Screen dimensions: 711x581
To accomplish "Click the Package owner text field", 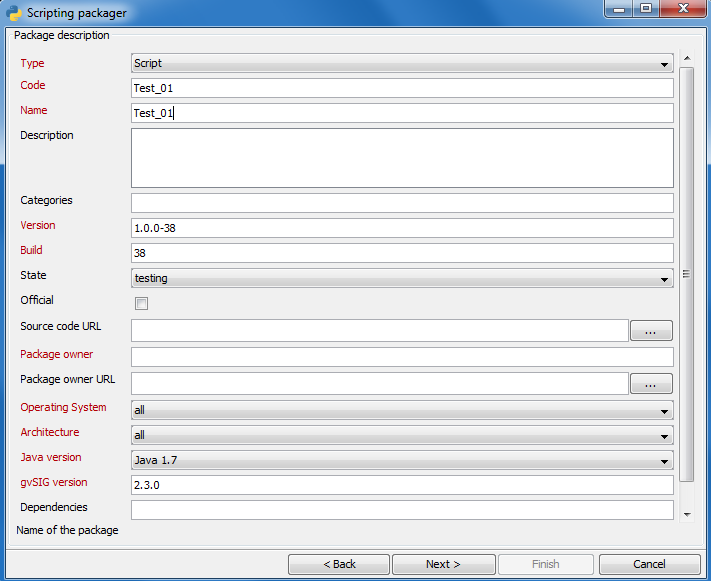I will coord(402,357).
